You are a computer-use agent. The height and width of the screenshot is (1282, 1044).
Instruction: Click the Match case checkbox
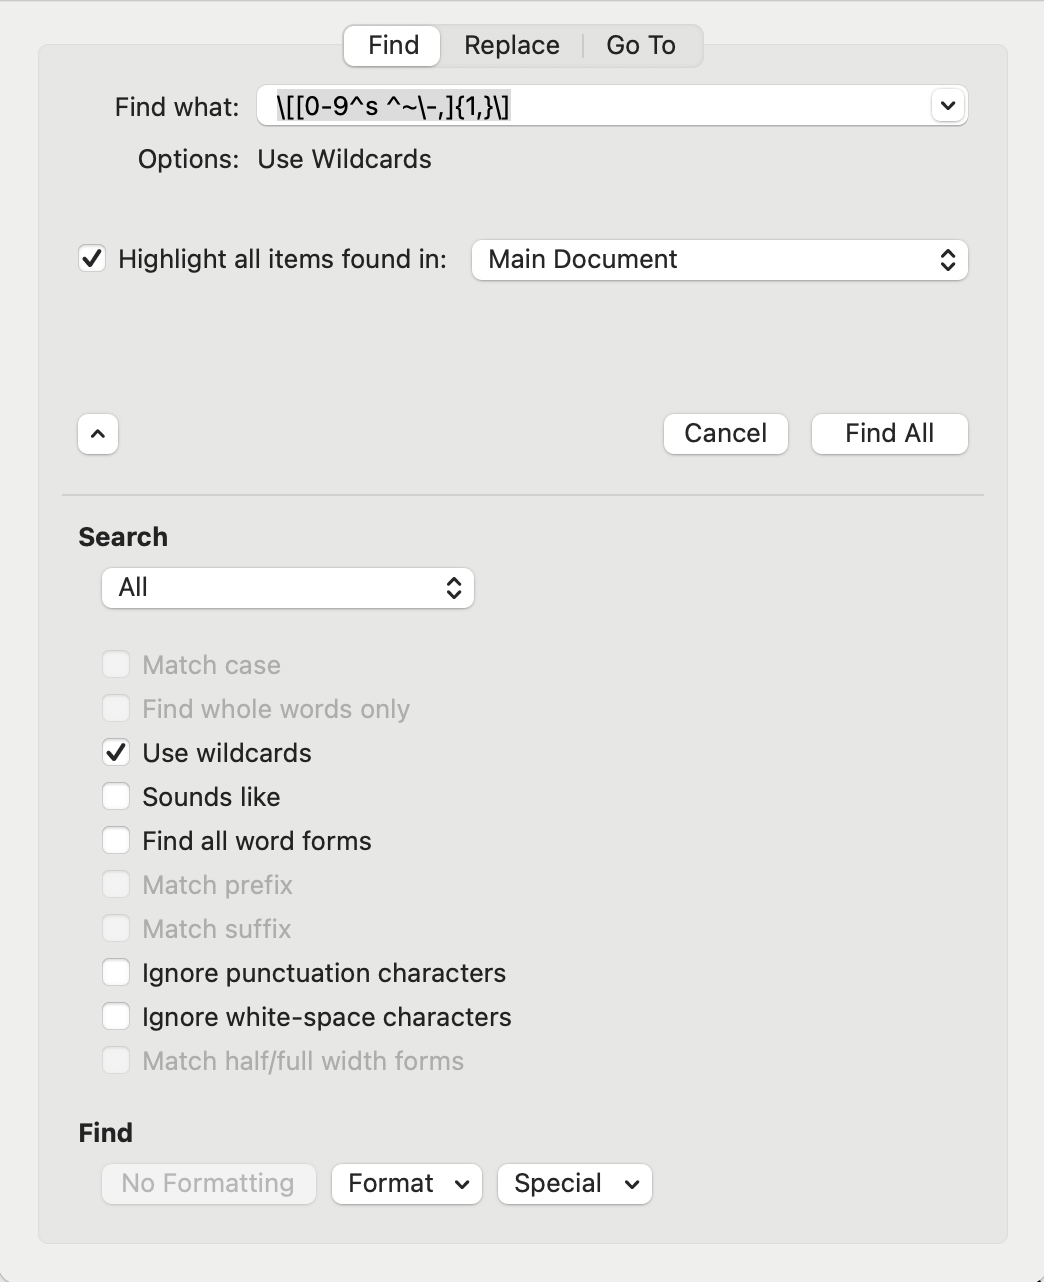coord(116,664)
